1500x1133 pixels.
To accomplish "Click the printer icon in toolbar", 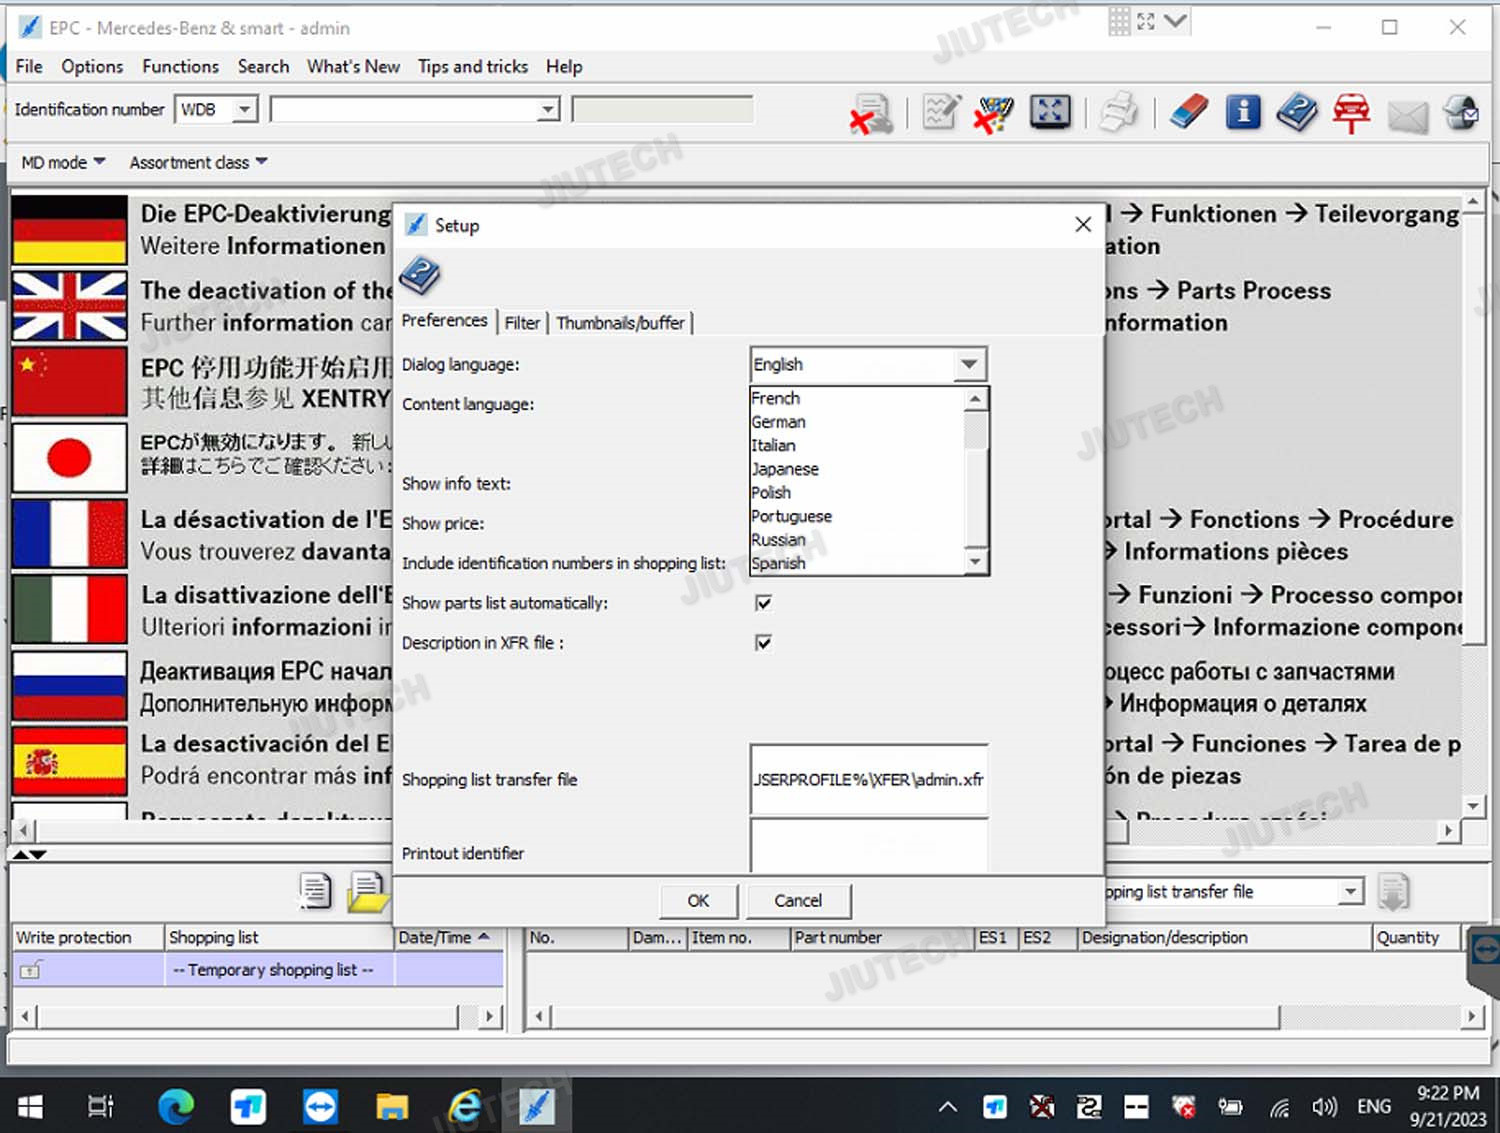I will coord(1118,112).
